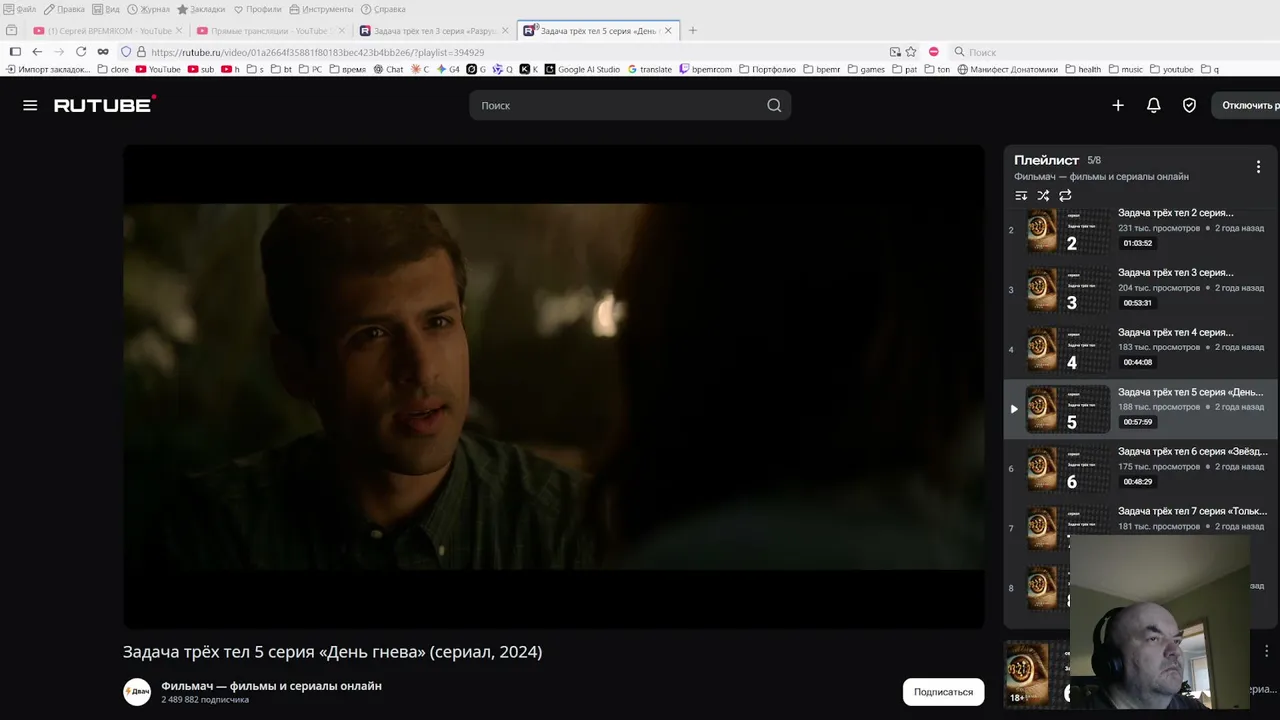Expand the Портфолио bookmarks folder
Image resolution: width=1280 pixels, height=720 pixels.
[x=767, y=70]
